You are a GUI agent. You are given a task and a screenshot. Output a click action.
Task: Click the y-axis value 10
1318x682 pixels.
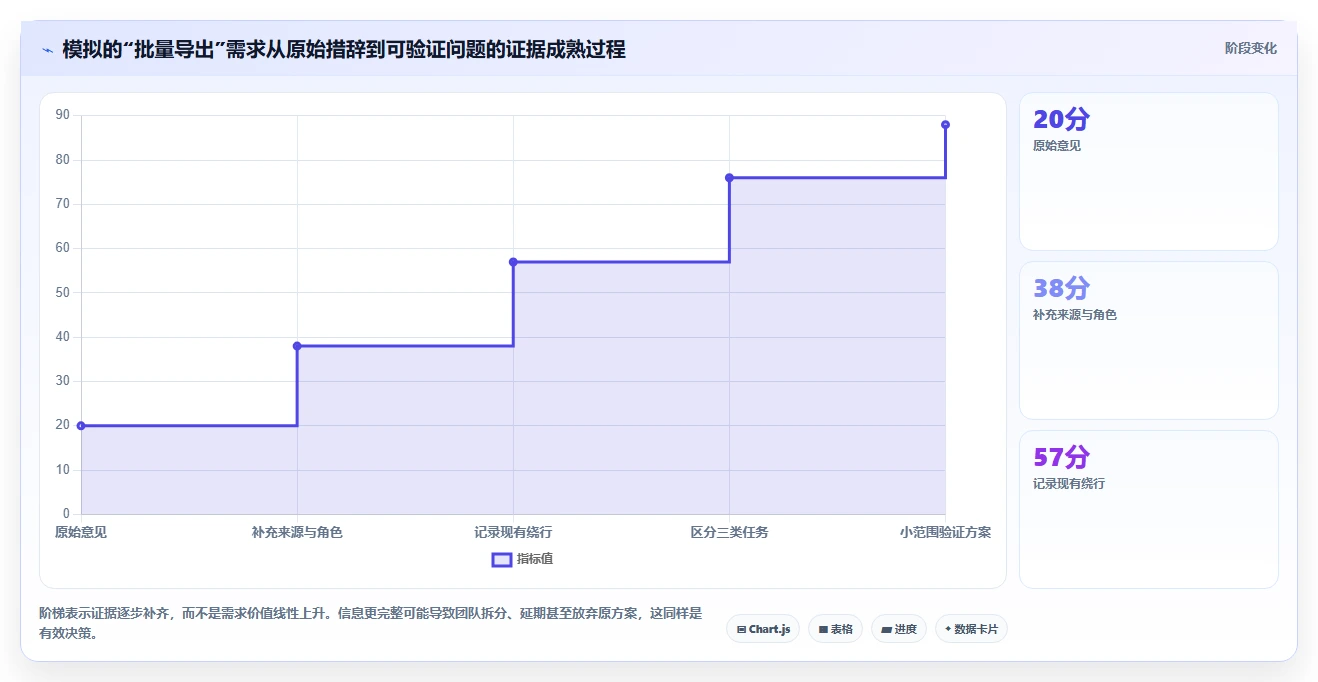point(62,470)
